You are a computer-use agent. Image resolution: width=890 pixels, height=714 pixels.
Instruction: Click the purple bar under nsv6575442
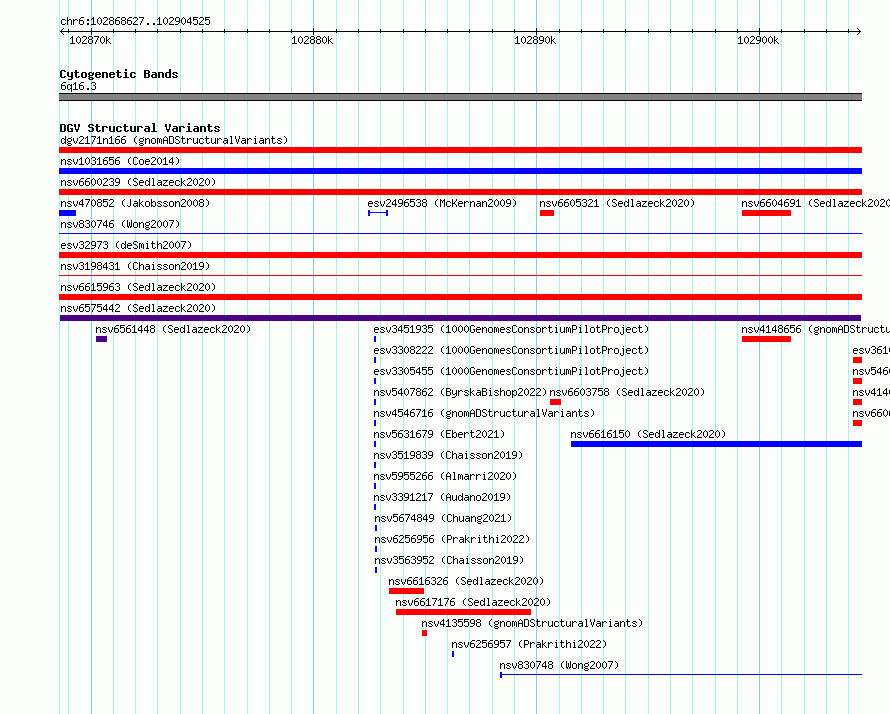coord(460,318)
